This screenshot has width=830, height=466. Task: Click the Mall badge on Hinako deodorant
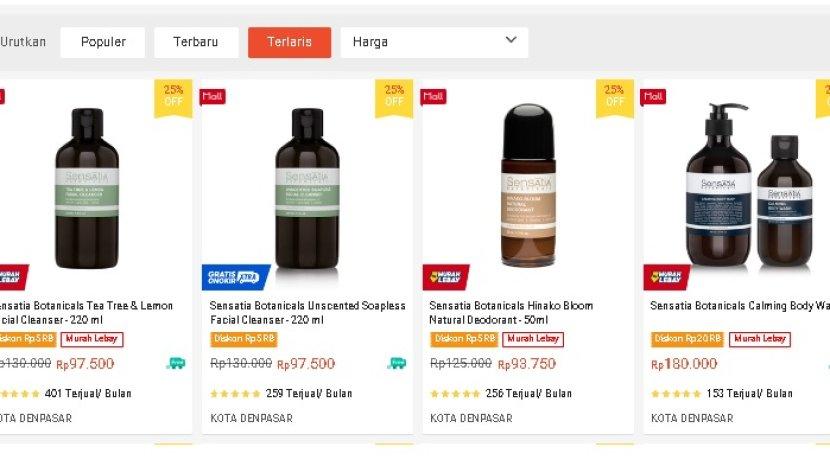434,96
